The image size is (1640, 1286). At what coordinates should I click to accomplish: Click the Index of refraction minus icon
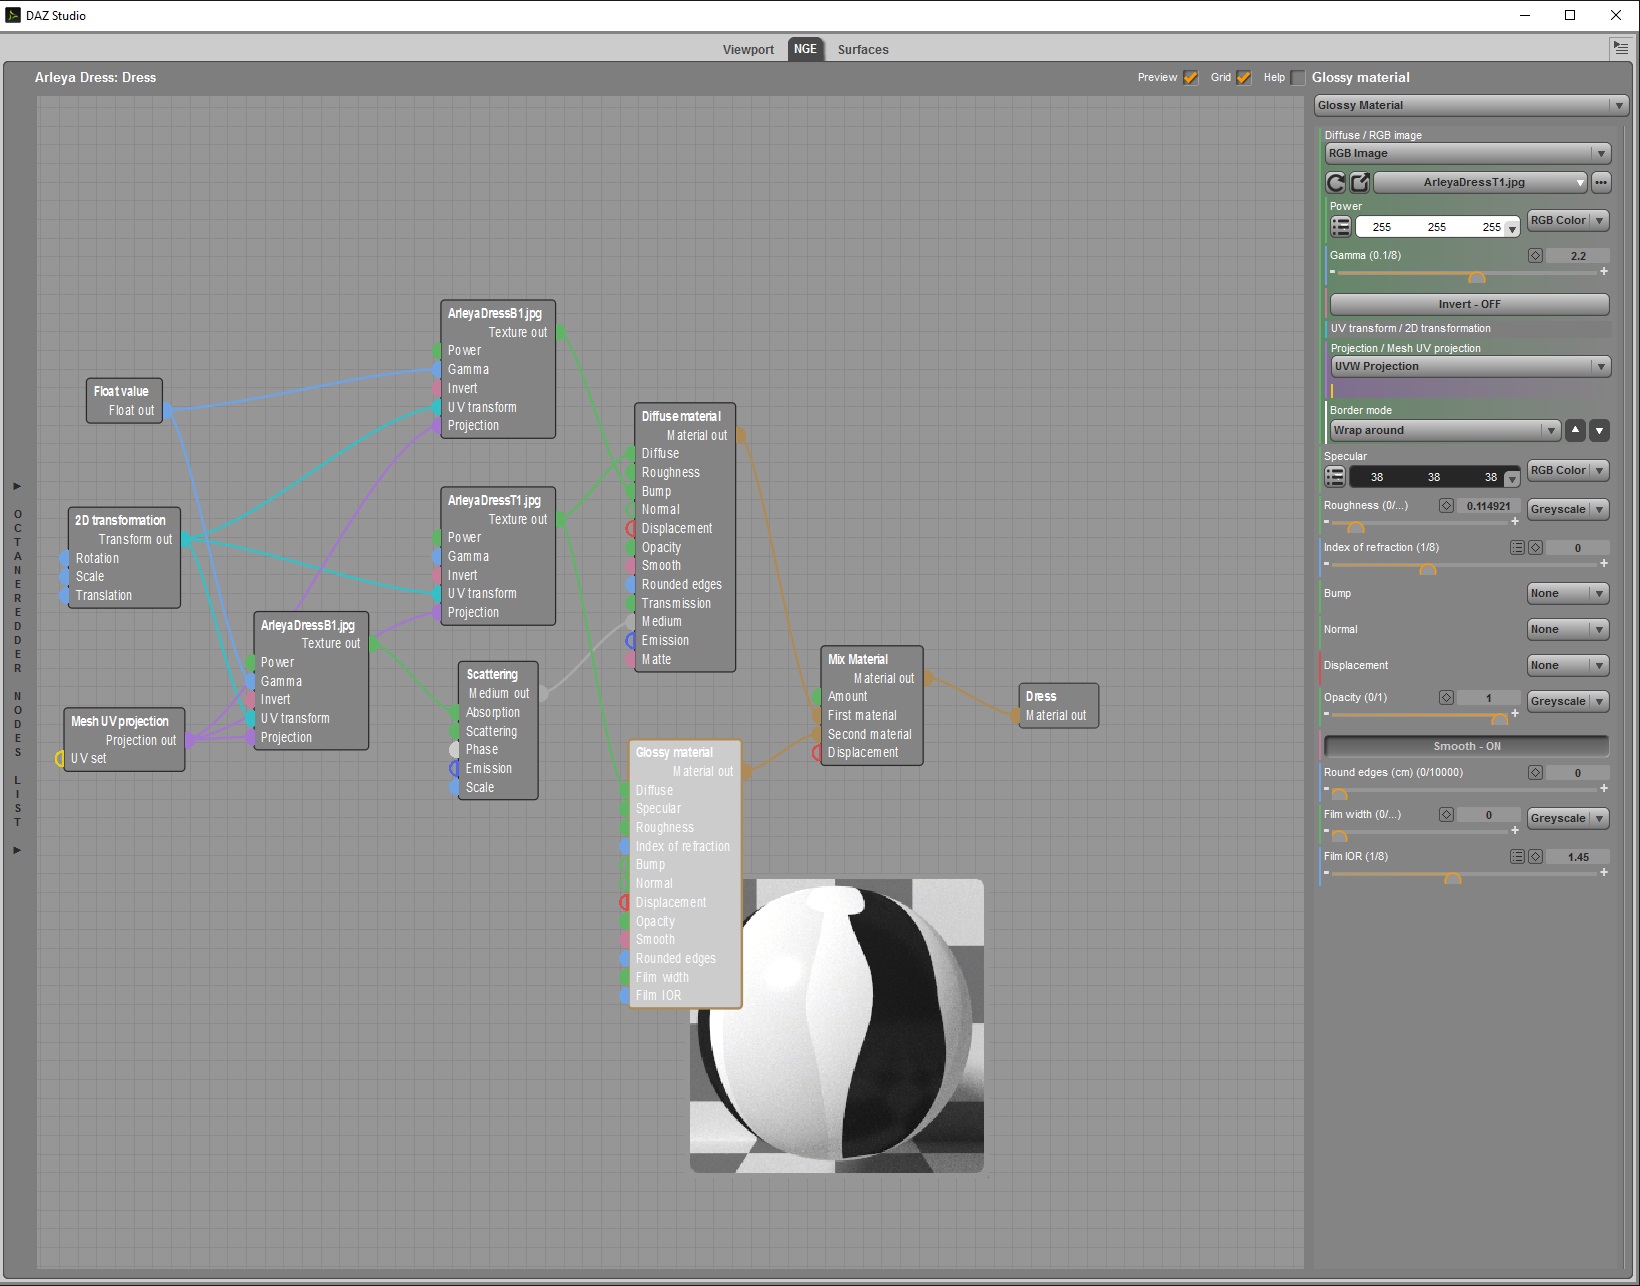coord(1327,563)
